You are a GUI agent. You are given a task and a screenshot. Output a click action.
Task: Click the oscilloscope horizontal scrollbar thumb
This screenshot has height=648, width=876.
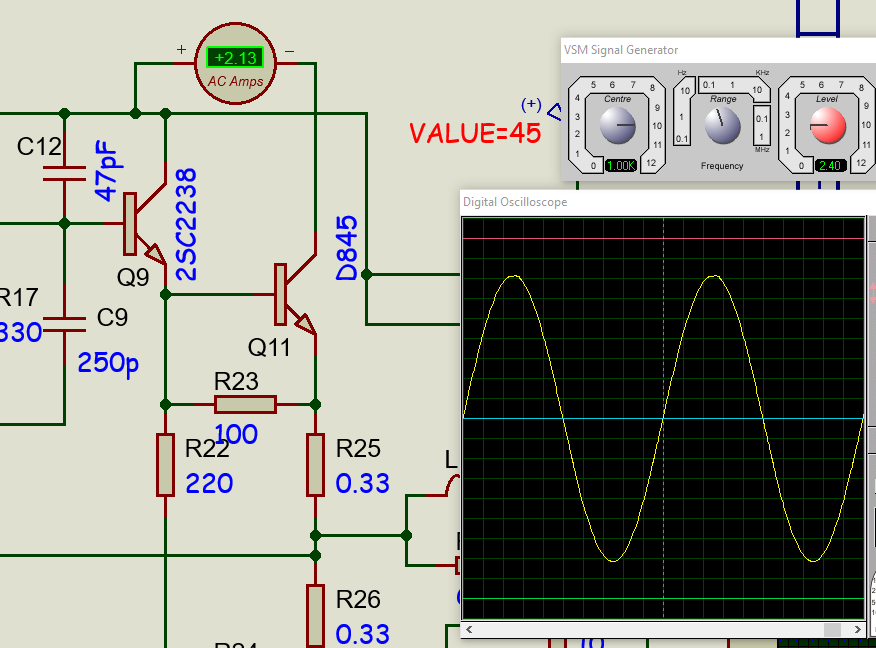[x=831, y=629]
